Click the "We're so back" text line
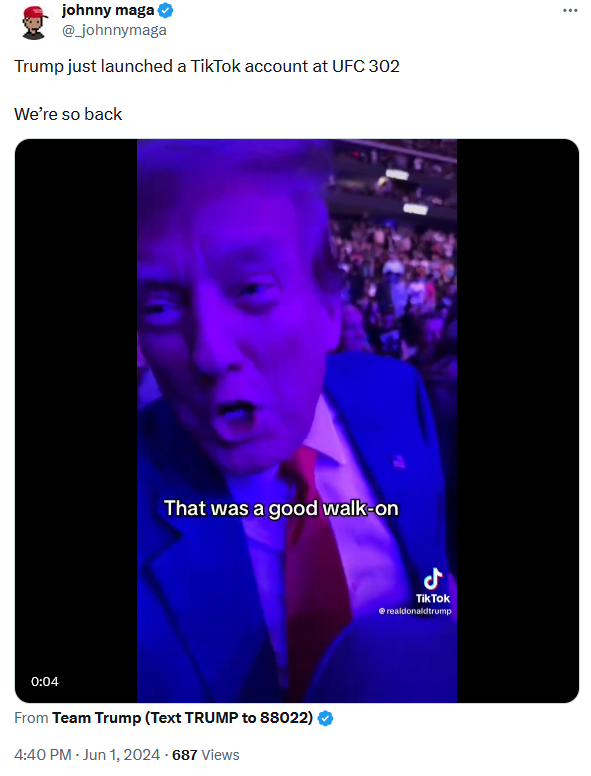The image size is (591, 776). pos(68,114)
